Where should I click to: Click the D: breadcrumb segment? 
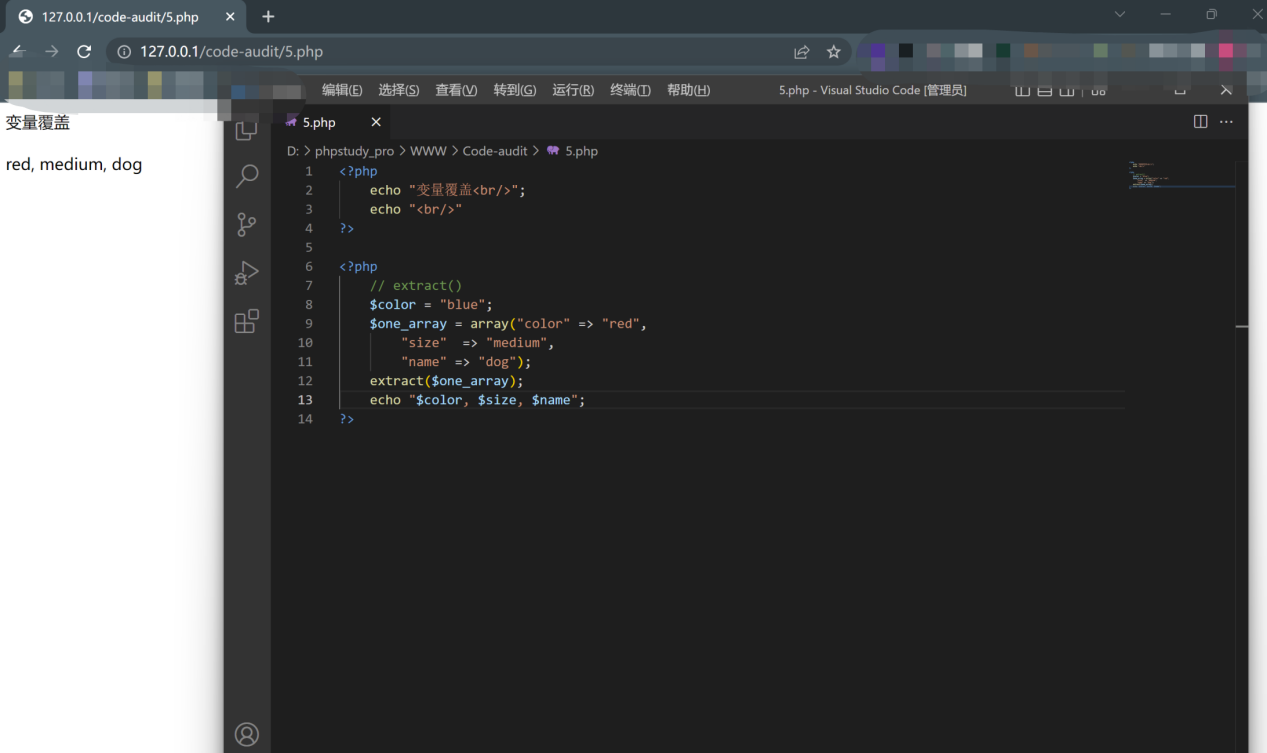(293, 151)
